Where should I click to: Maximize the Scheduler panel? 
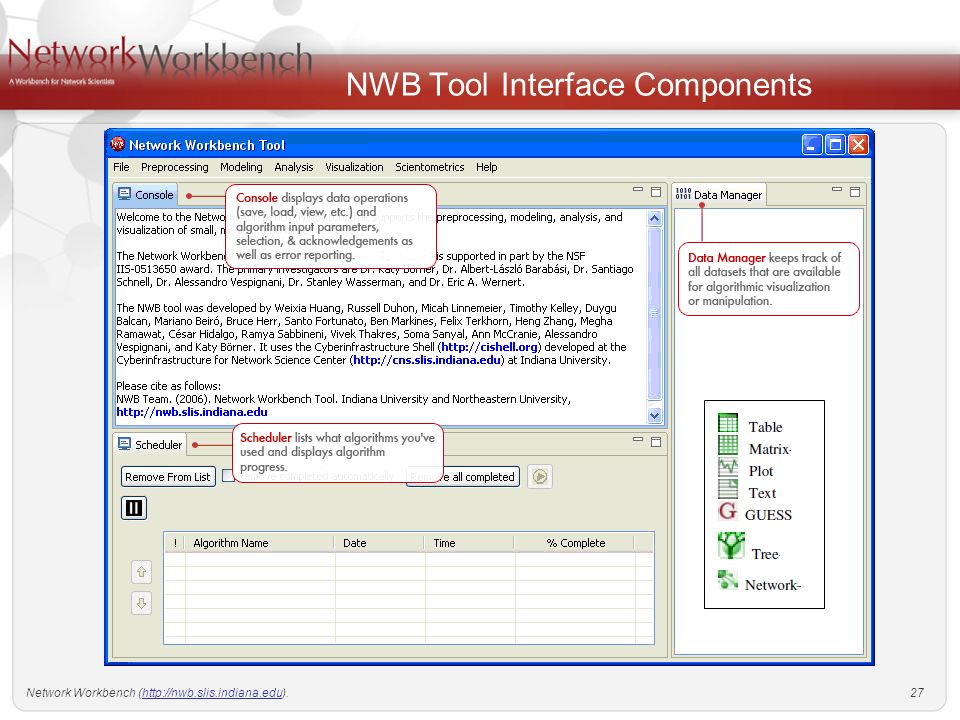pyautogui.click(x=656, y=441)
